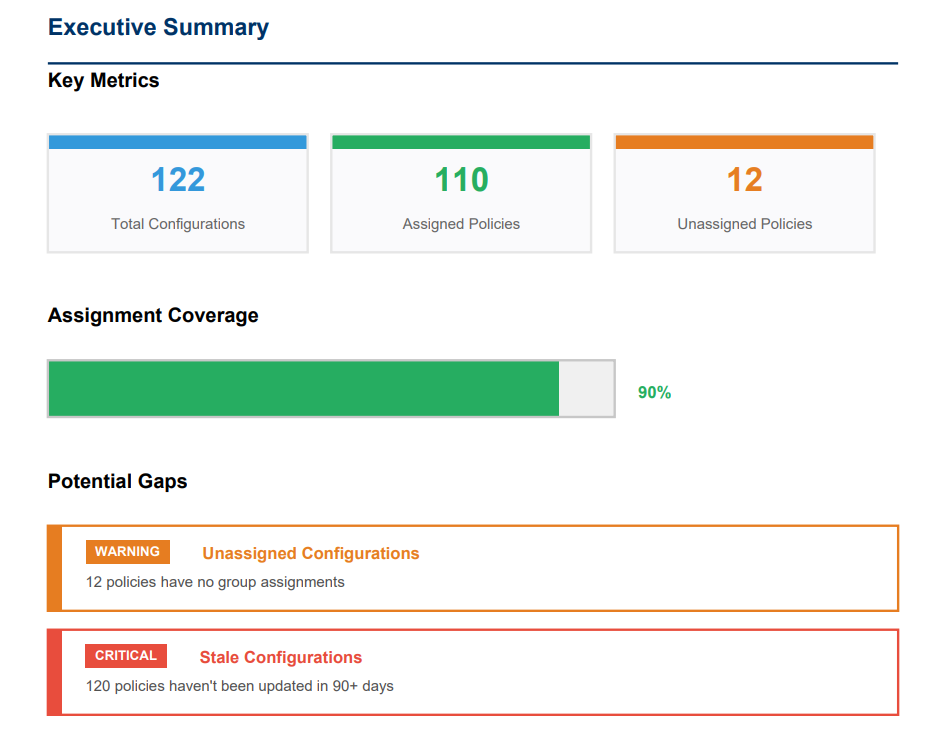Image resolution: width=940 pixels, height=750 pixels.
Task: Click the Potential Gaps heading
Action: [x=117, y=482]
